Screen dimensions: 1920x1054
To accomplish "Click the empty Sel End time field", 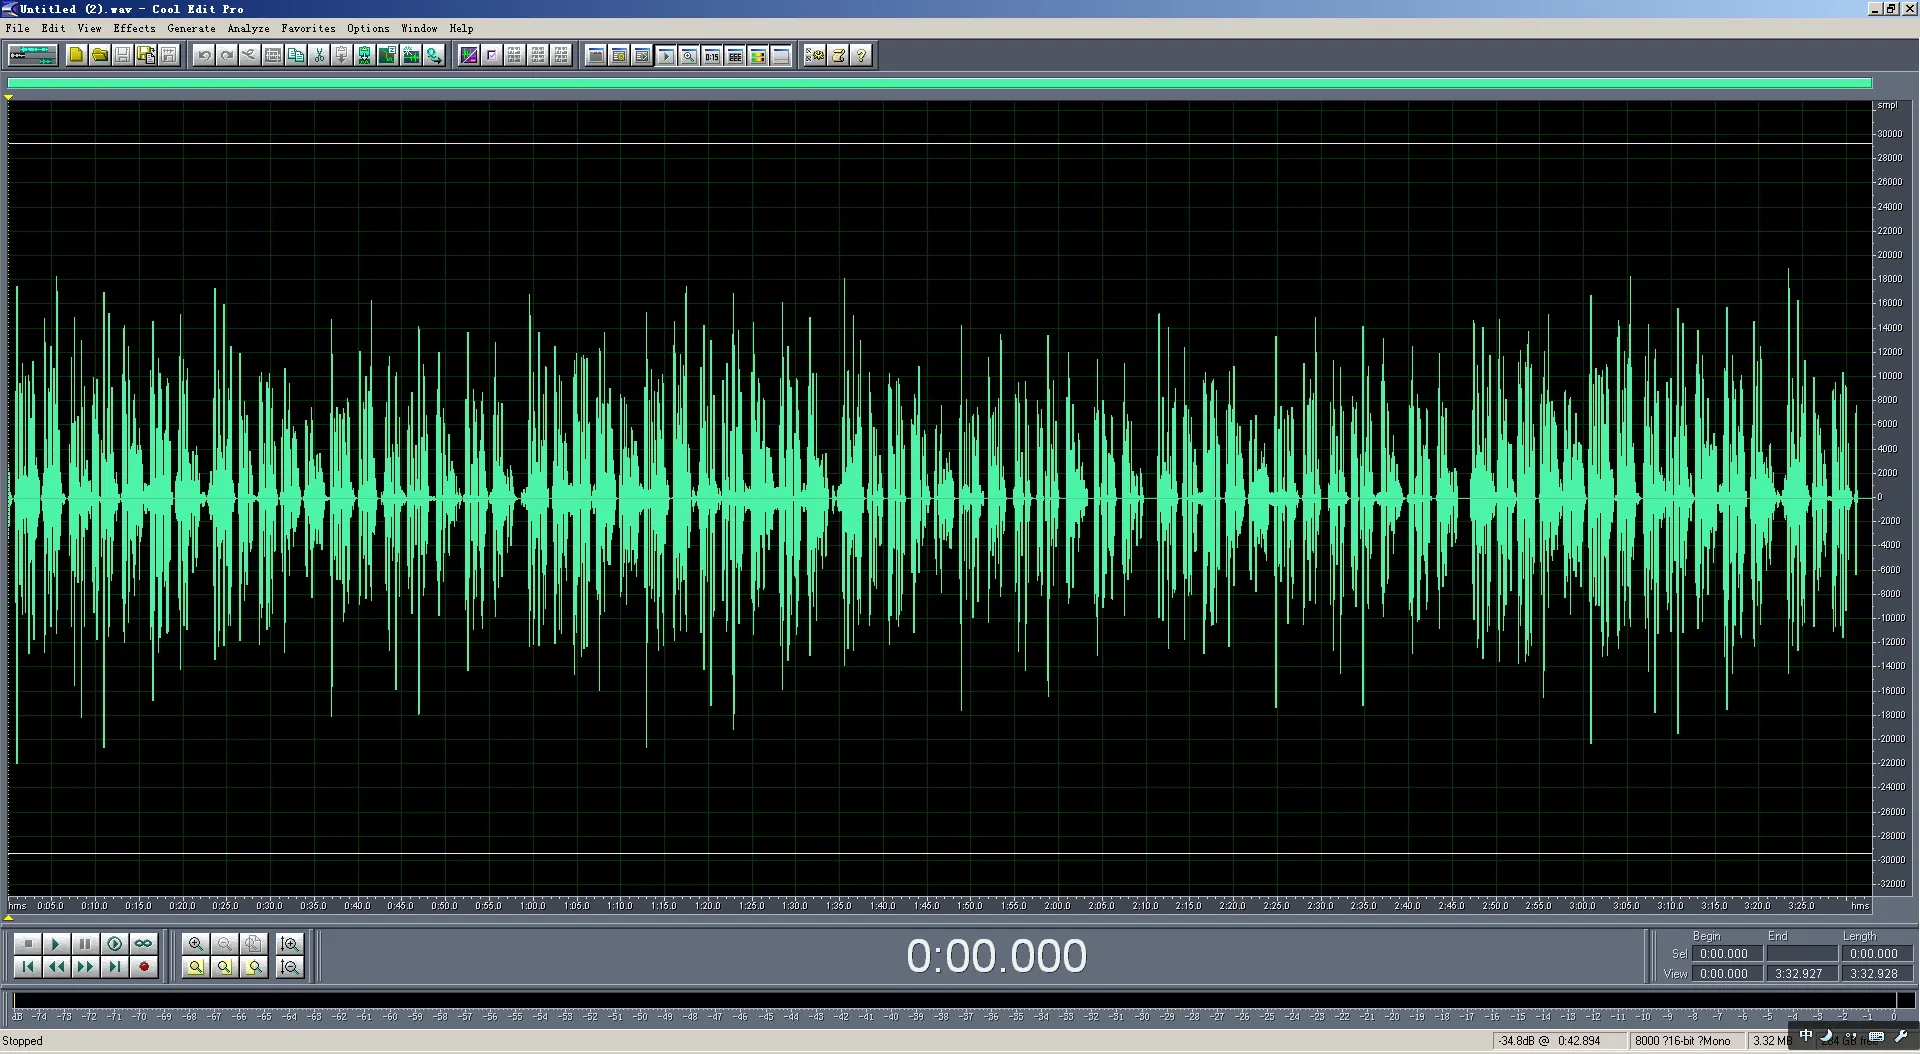I will 1800,954.
